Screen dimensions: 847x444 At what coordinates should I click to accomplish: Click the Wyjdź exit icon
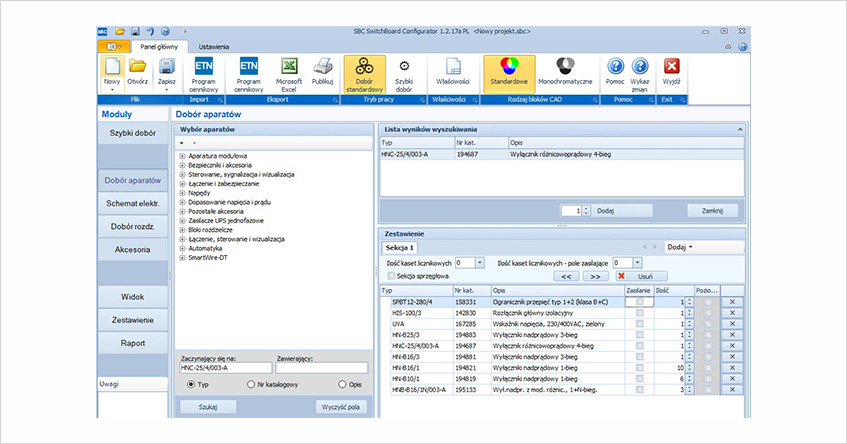[671, 73]
